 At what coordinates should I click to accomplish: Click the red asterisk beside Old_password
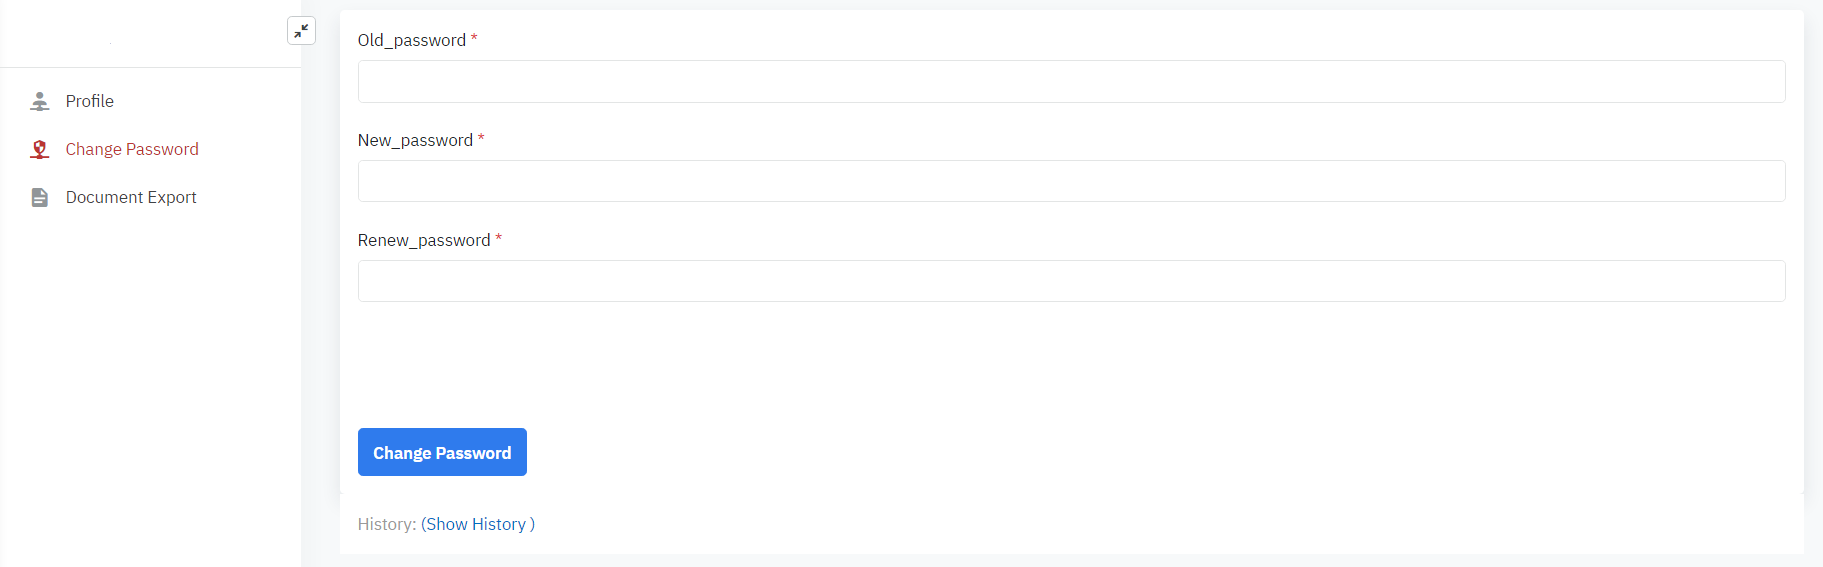[474, 39]
